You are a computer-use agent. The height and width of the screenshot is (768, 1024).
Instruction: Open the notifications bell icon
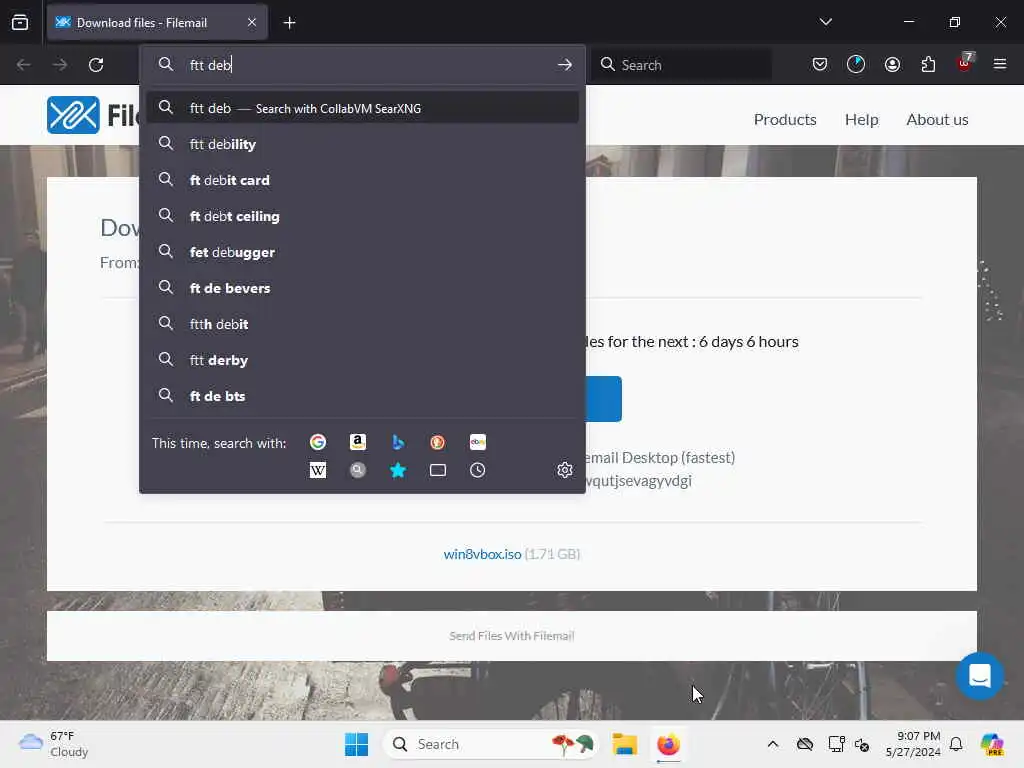956,744
